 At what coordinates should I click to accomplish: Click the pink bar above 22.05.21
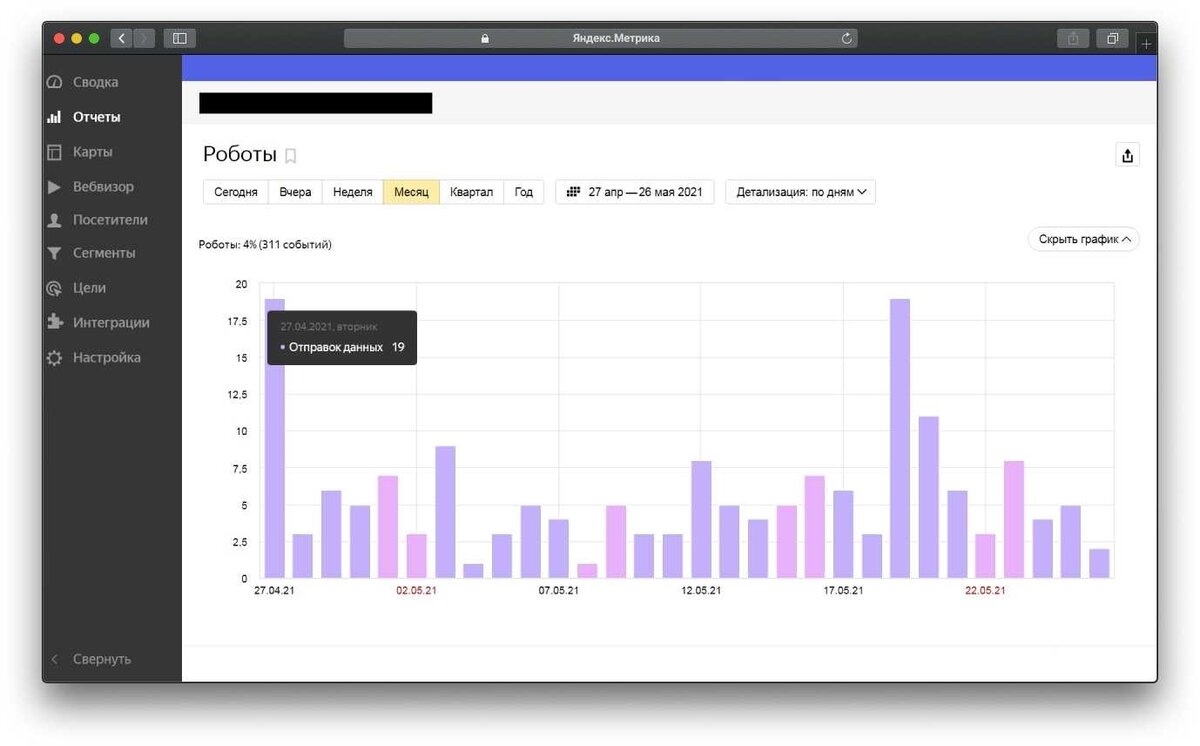tap(985, 556)
